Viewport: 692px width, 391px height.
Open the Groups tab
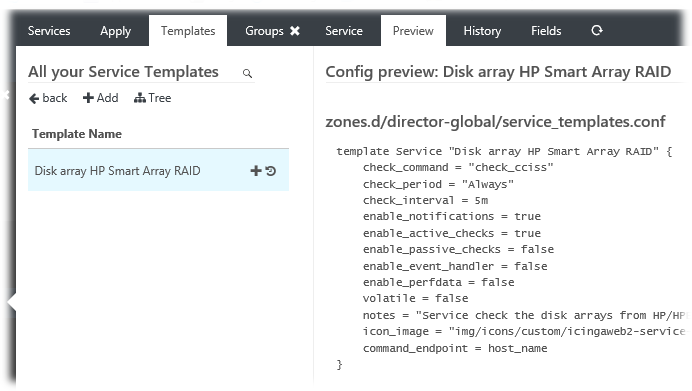[264, 31]
